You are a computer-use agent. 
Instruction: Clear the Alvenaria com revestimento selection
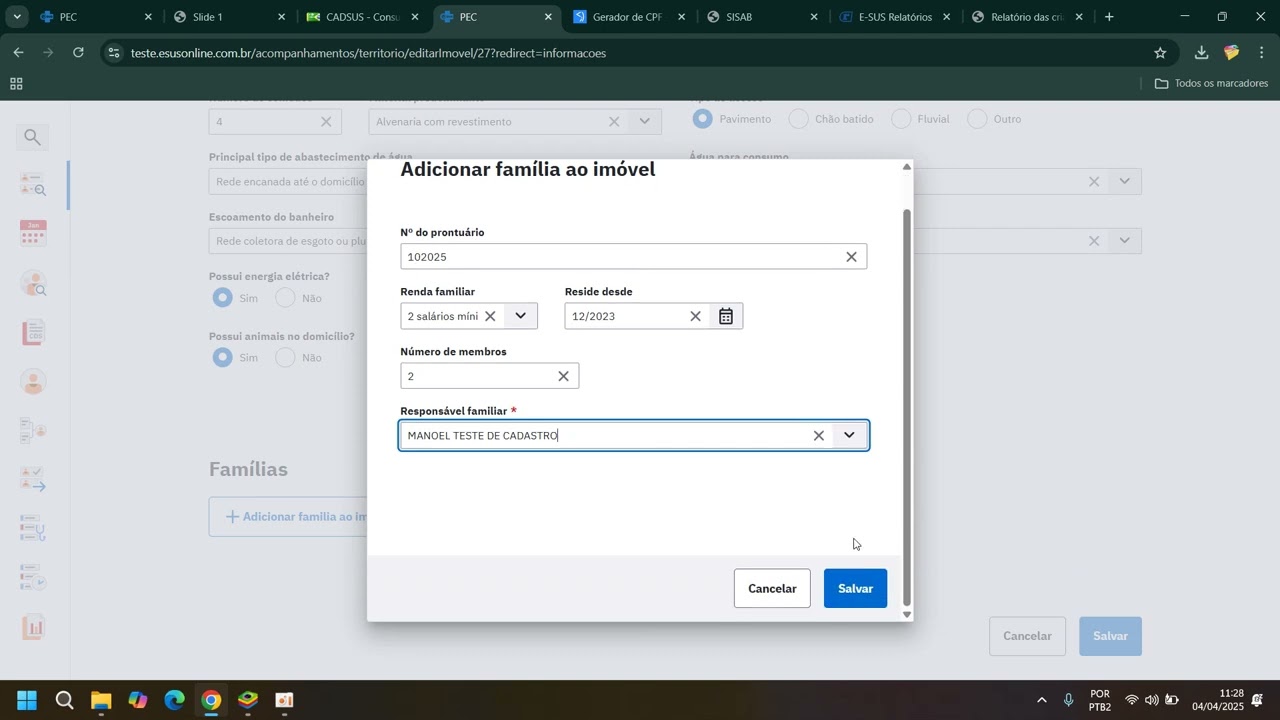coord(614,122)
